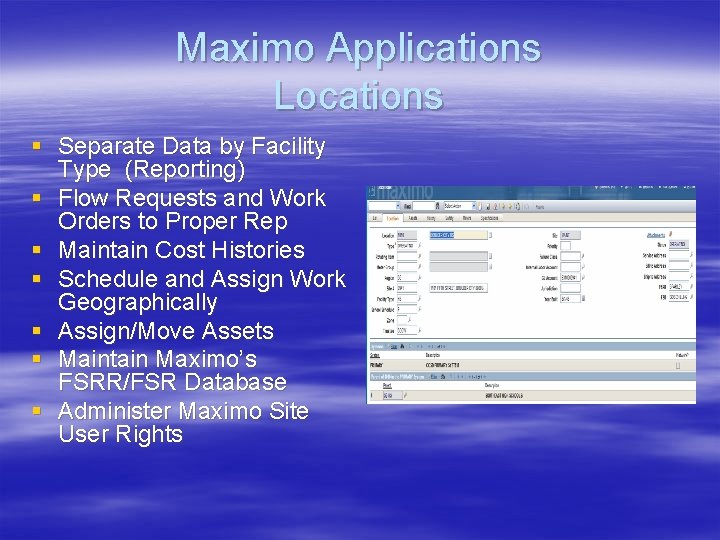Open the lookup icon beside Facility Type field

[x=420, y=298]
